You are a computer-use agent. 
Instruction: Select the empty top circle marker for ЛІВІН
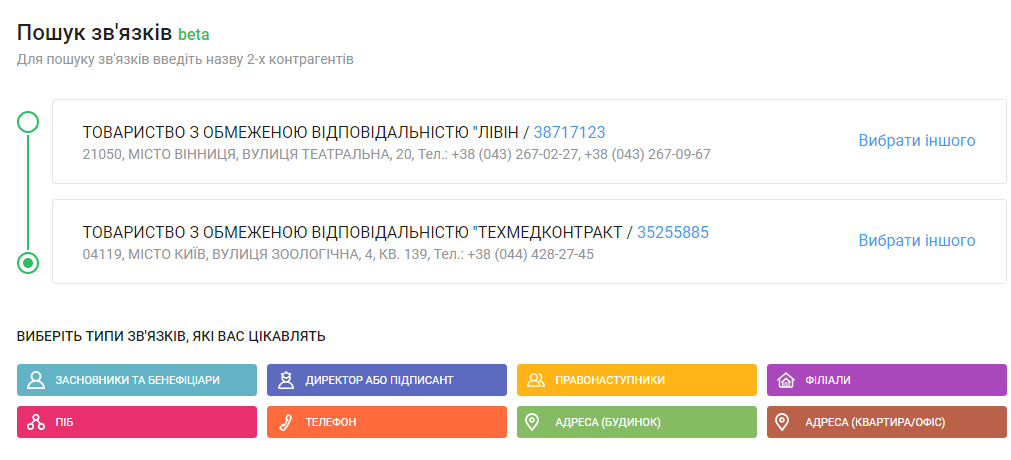pos(29,122)
